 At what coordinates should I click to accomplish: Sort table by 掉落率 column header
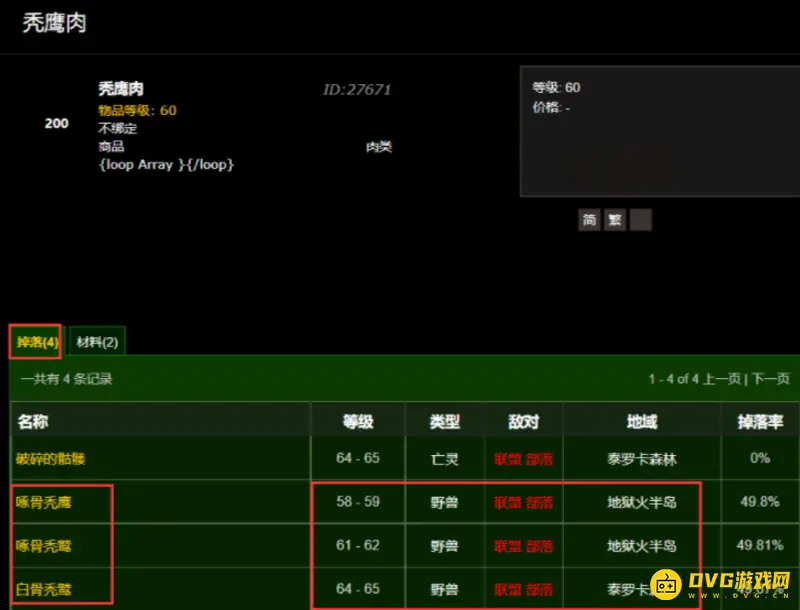760,422
